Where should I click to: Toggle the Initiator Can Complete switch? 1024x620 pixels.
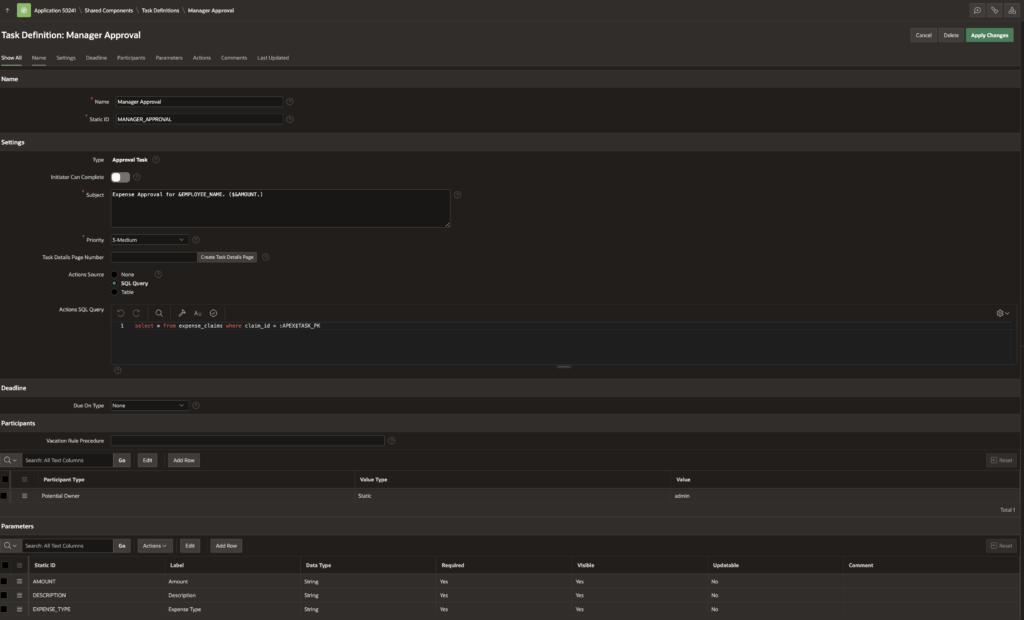(x=120, y=177)
